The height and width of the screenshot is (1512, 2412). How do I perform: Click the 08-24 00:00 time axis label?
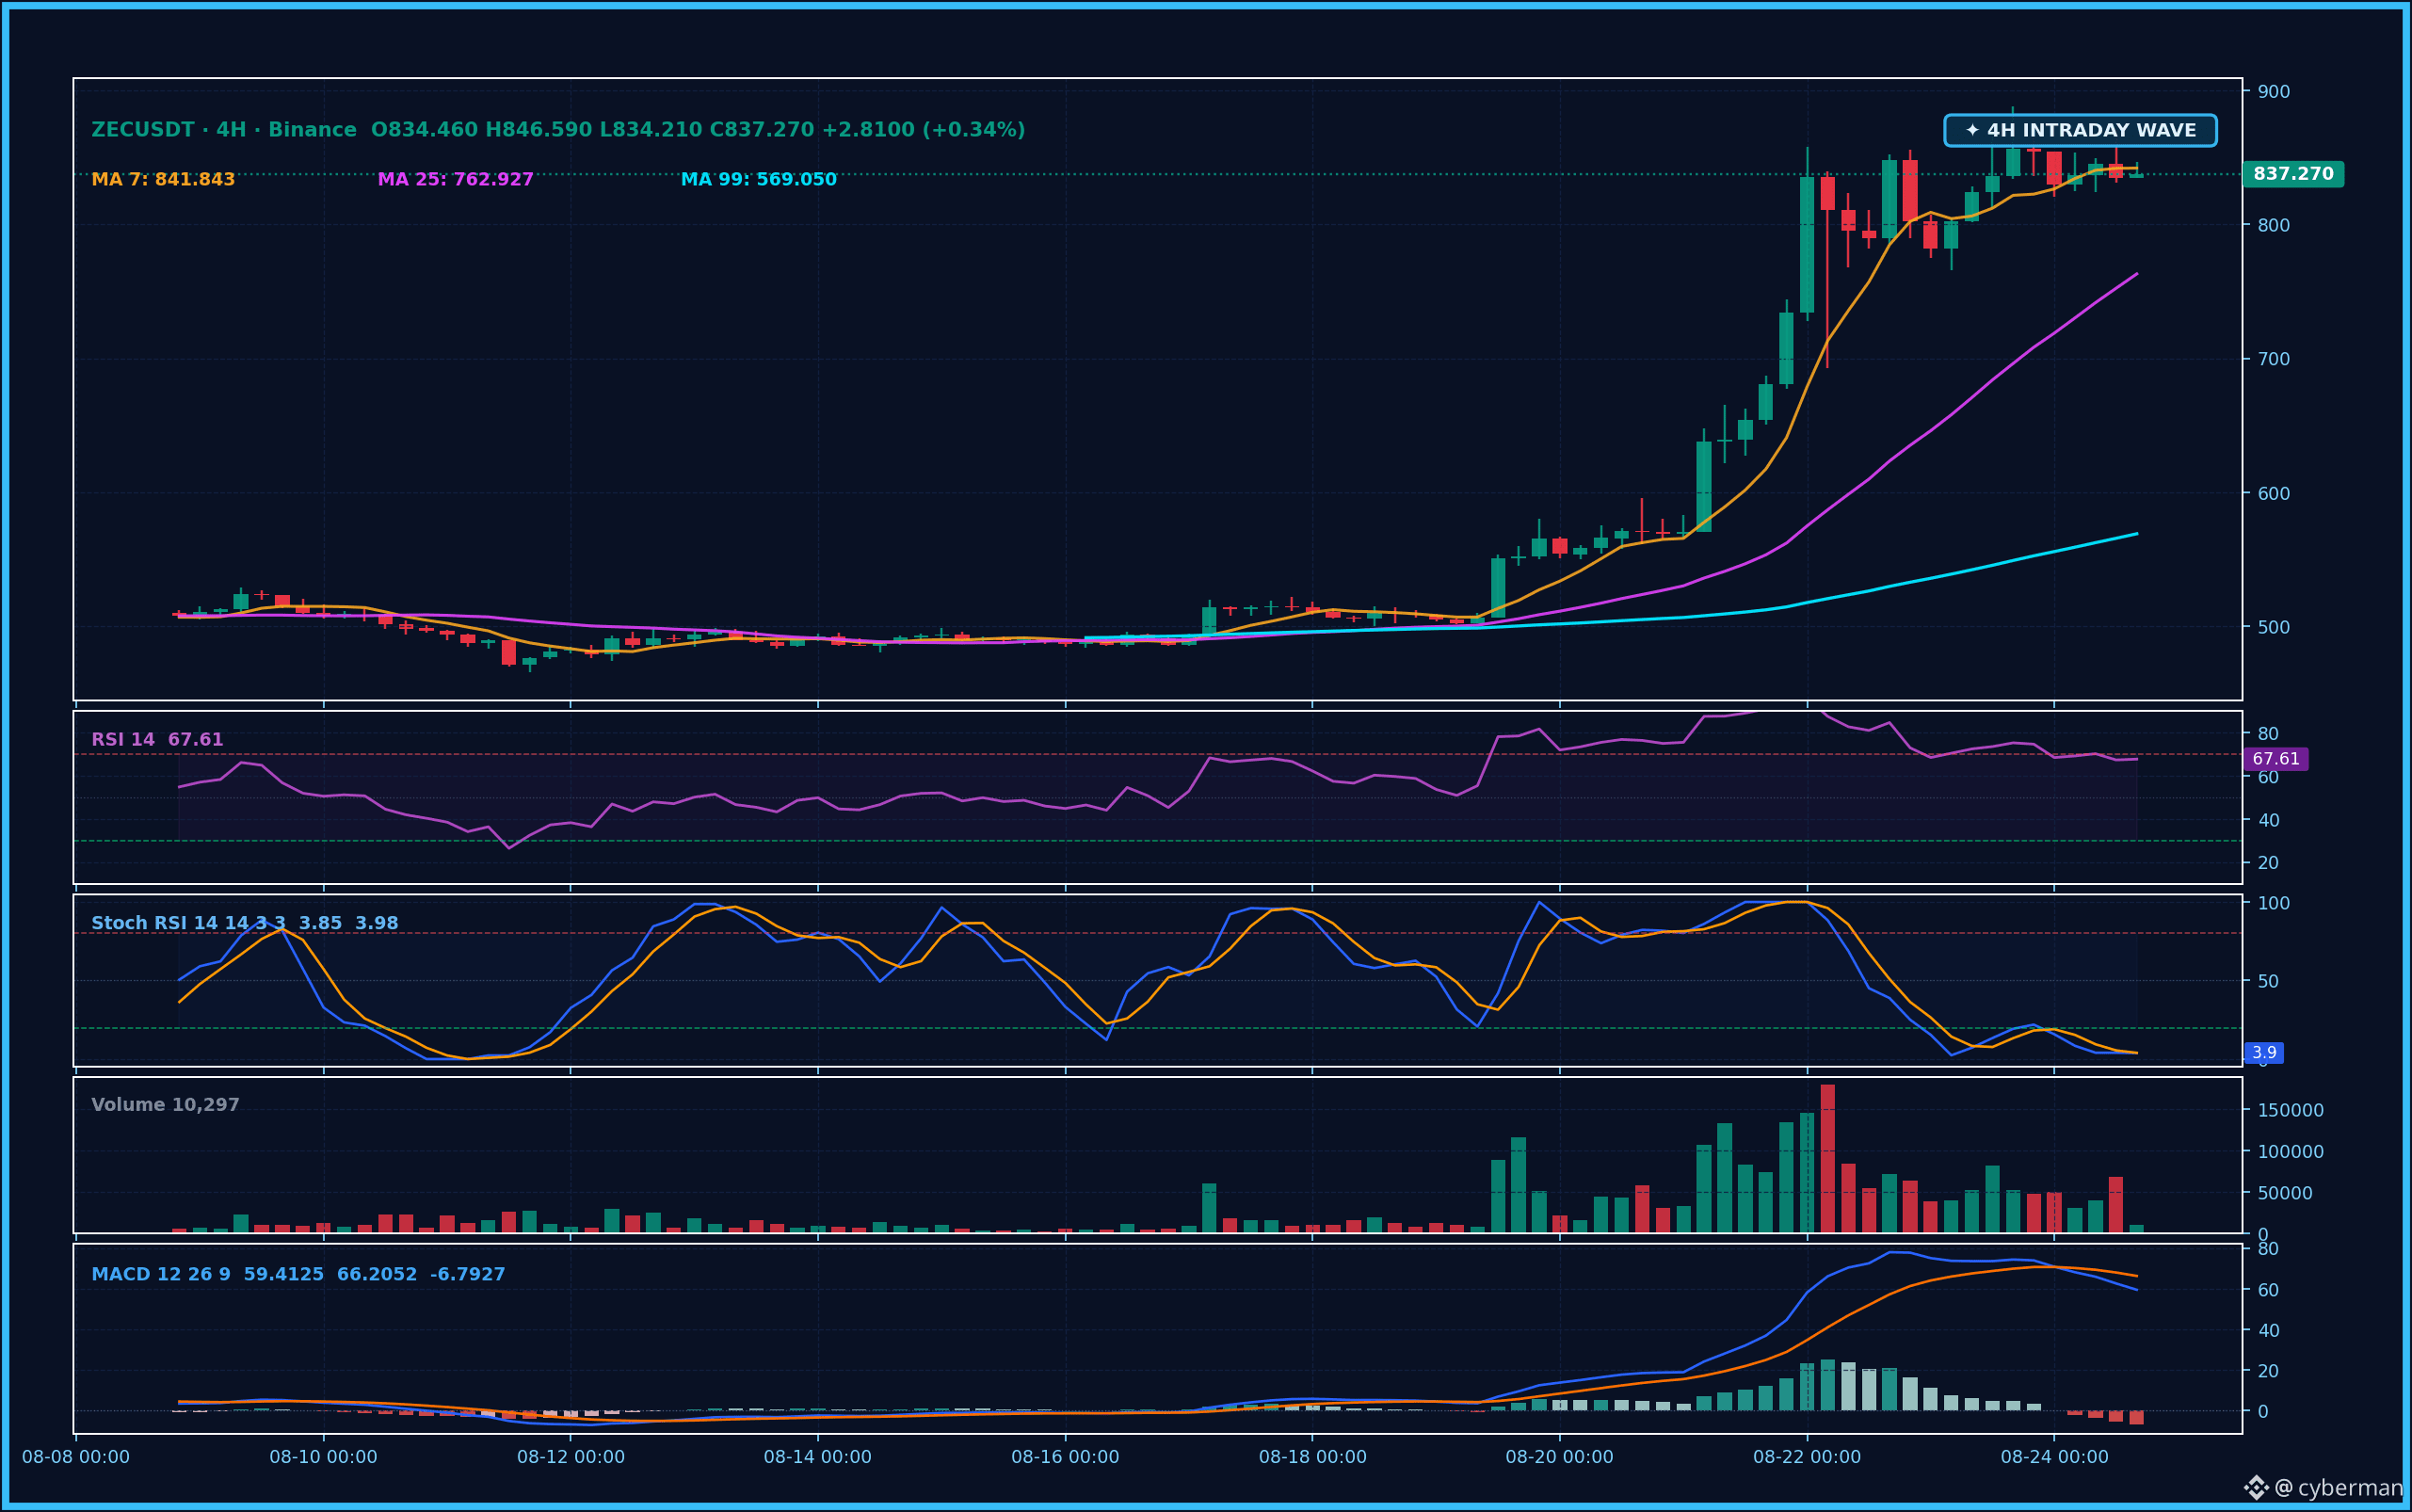point(2055,1457)
